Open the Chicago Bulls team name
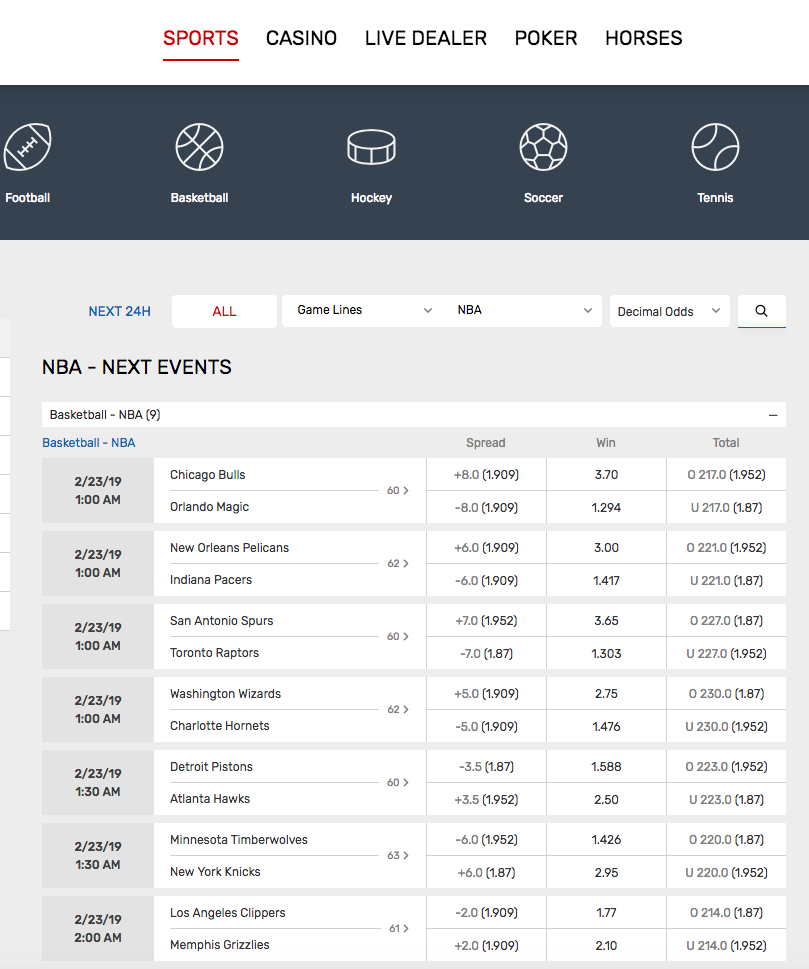The image size is (809, 969). click(x=208, y=475)
